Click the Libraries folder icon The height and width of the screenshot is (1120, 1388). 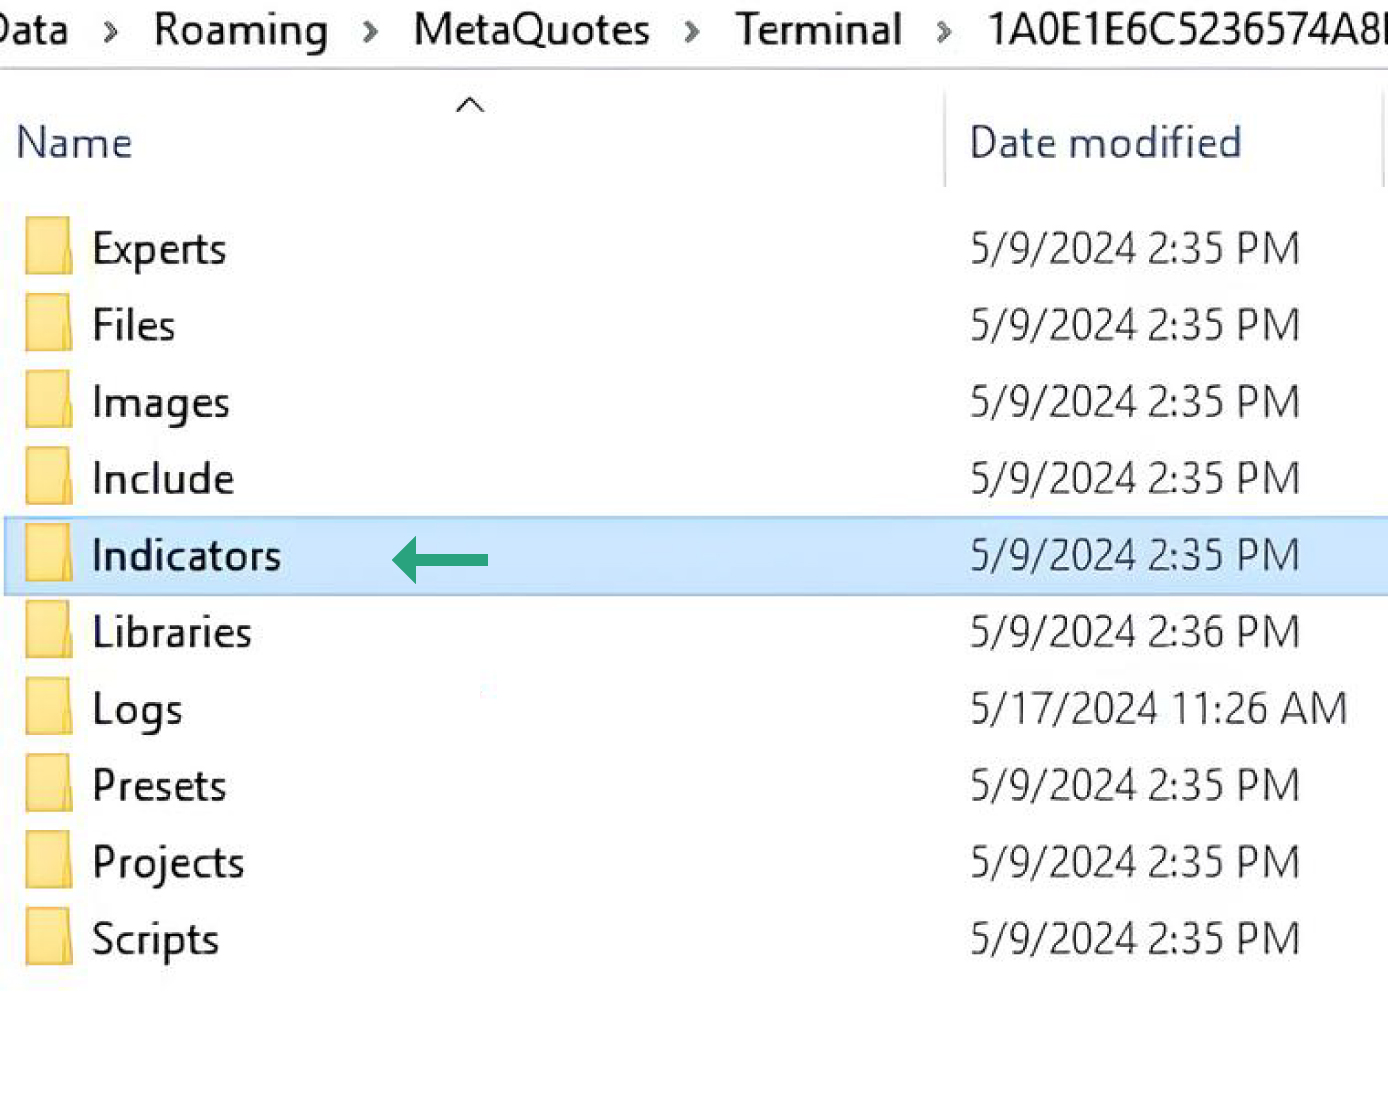48,631
